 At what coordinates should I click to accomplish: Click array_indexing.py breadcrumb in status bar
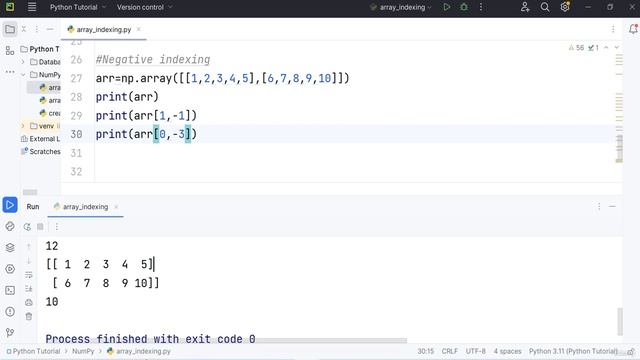[x=139, y=351]
